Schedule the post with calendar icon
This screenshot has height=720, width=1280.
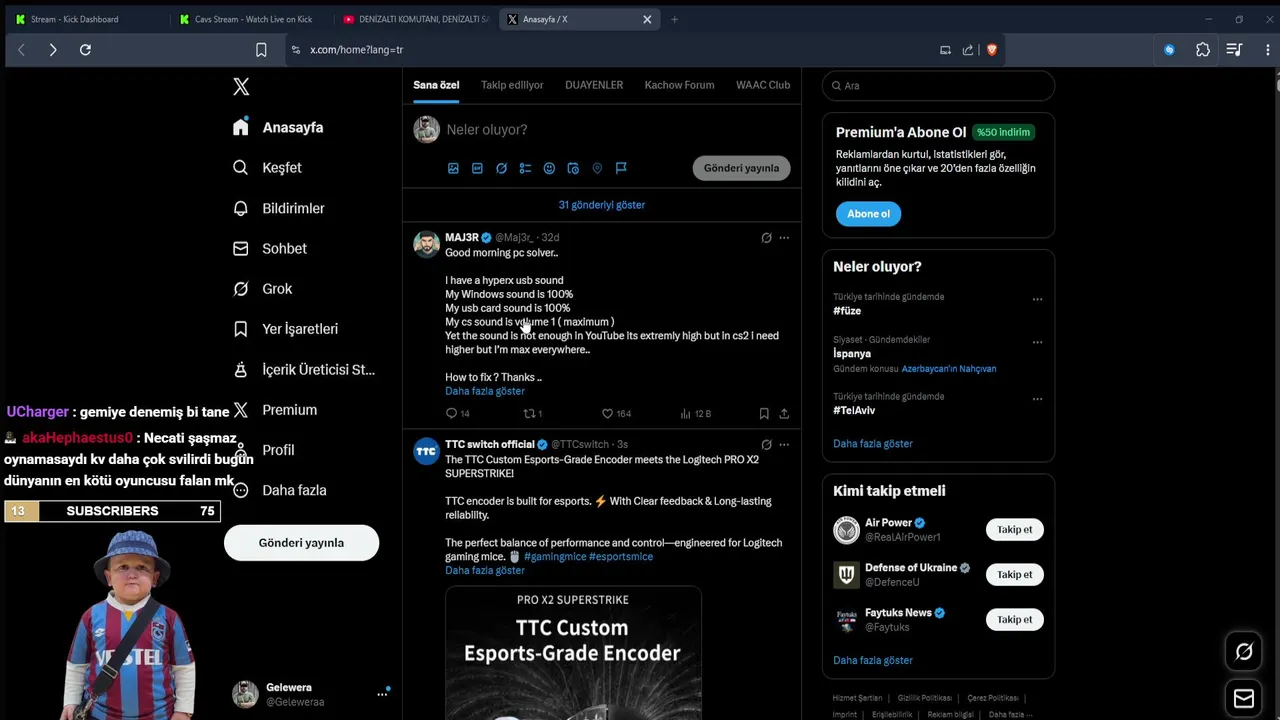(573, 168)
